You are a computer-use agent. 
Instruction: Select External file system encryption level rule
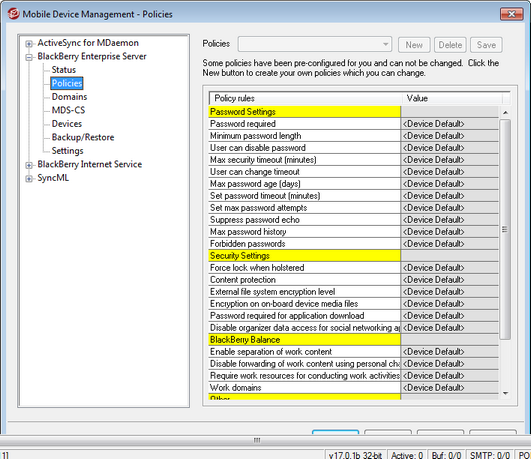point(304,292)
